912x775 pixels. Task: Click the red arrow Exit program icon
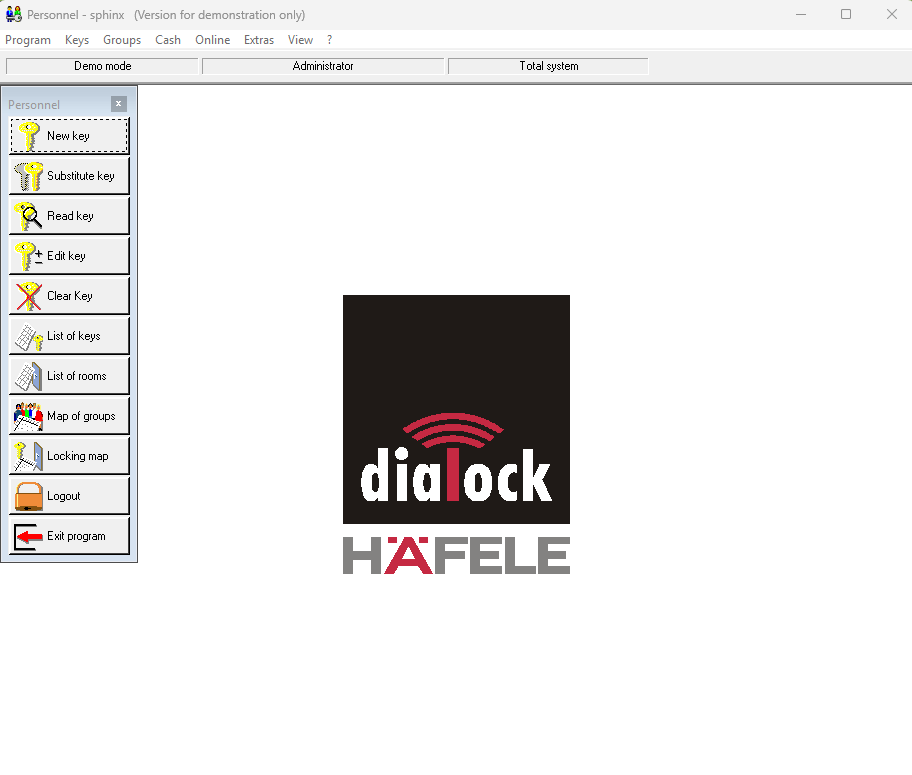point(29,536)
